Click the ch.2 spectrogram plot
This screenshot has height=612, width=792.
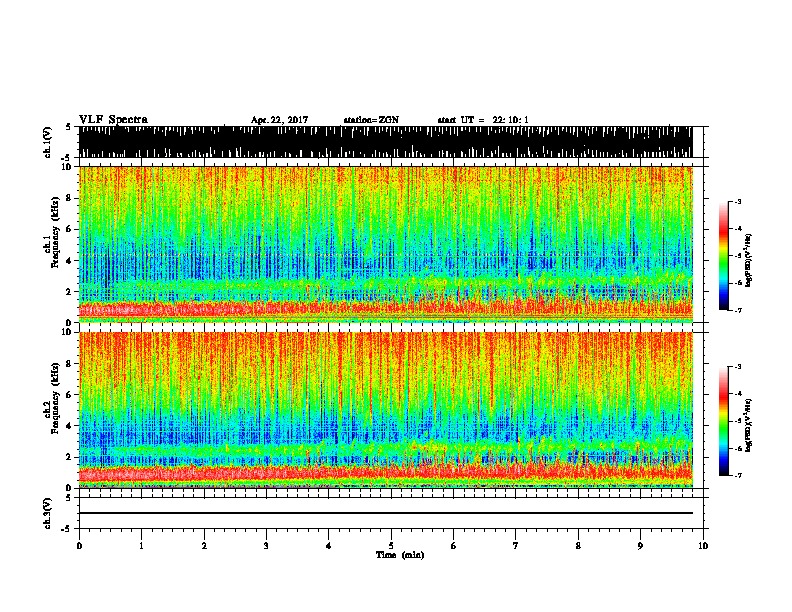pyautogui.click(x=386, y=410)
